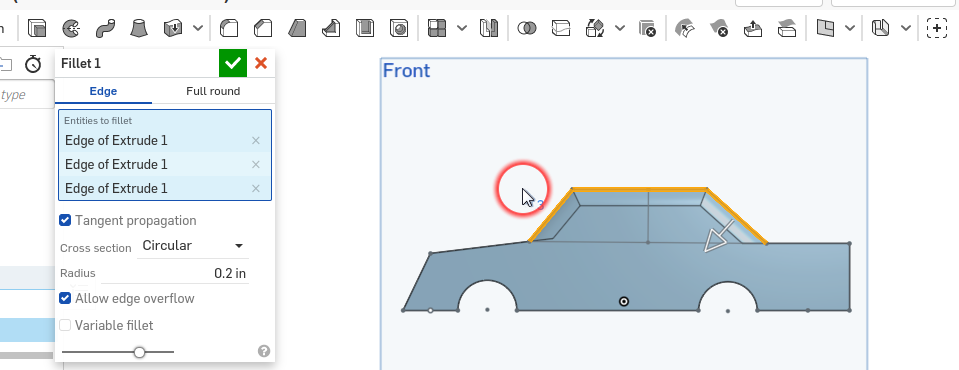This screenshot has height=370, width=959.
Task: Open Cross section Circular dropdown
Action: tap(193, 246)
